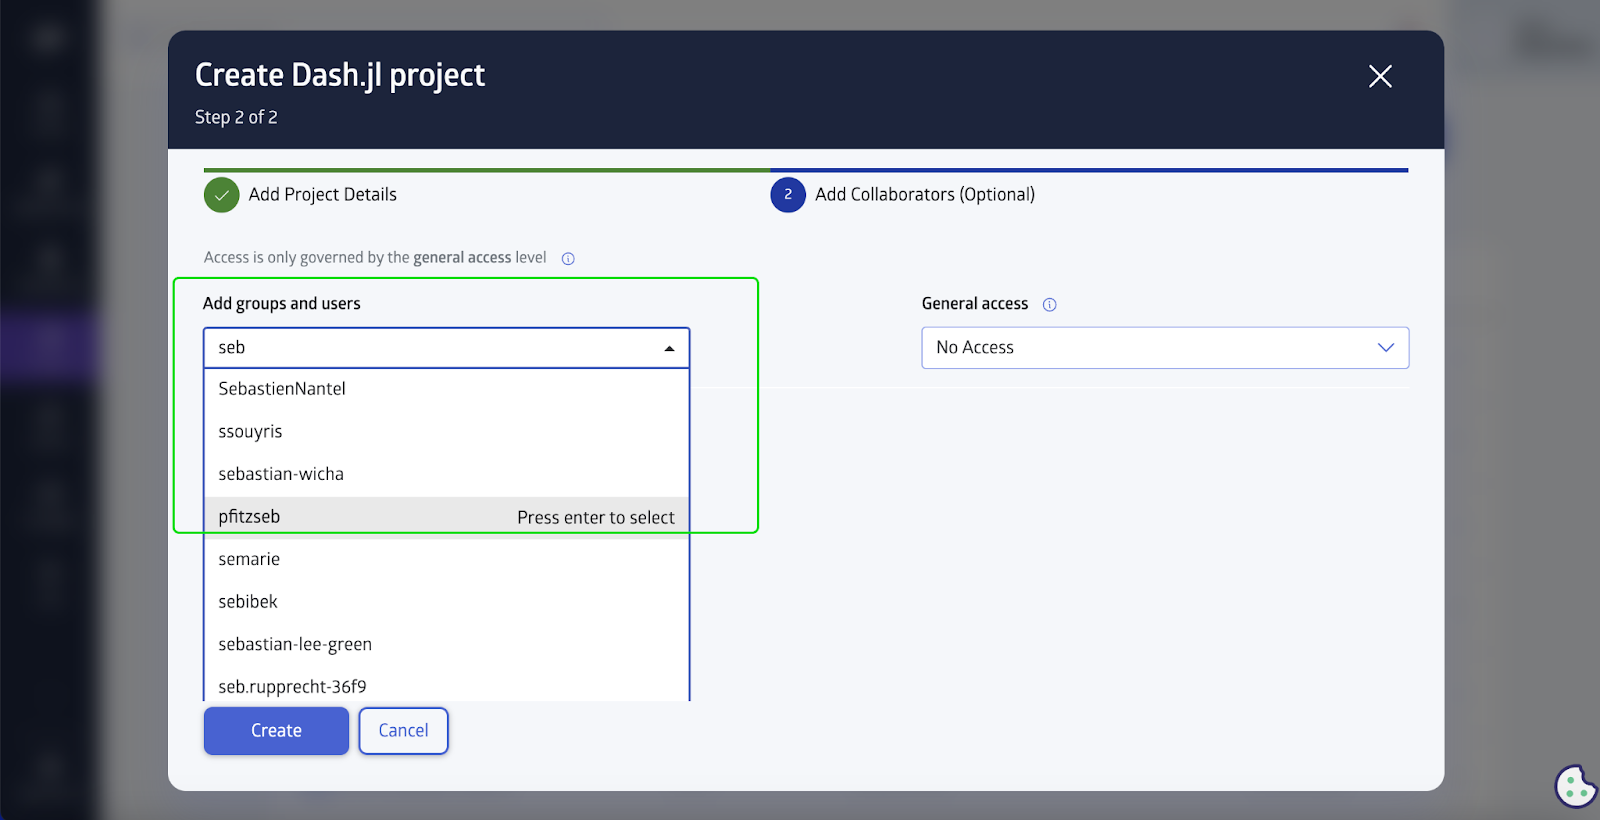Pick seb.rupprecht-36f9 from the suggestions
Screen dimensions: 1600x820
(x=447, y=685)
